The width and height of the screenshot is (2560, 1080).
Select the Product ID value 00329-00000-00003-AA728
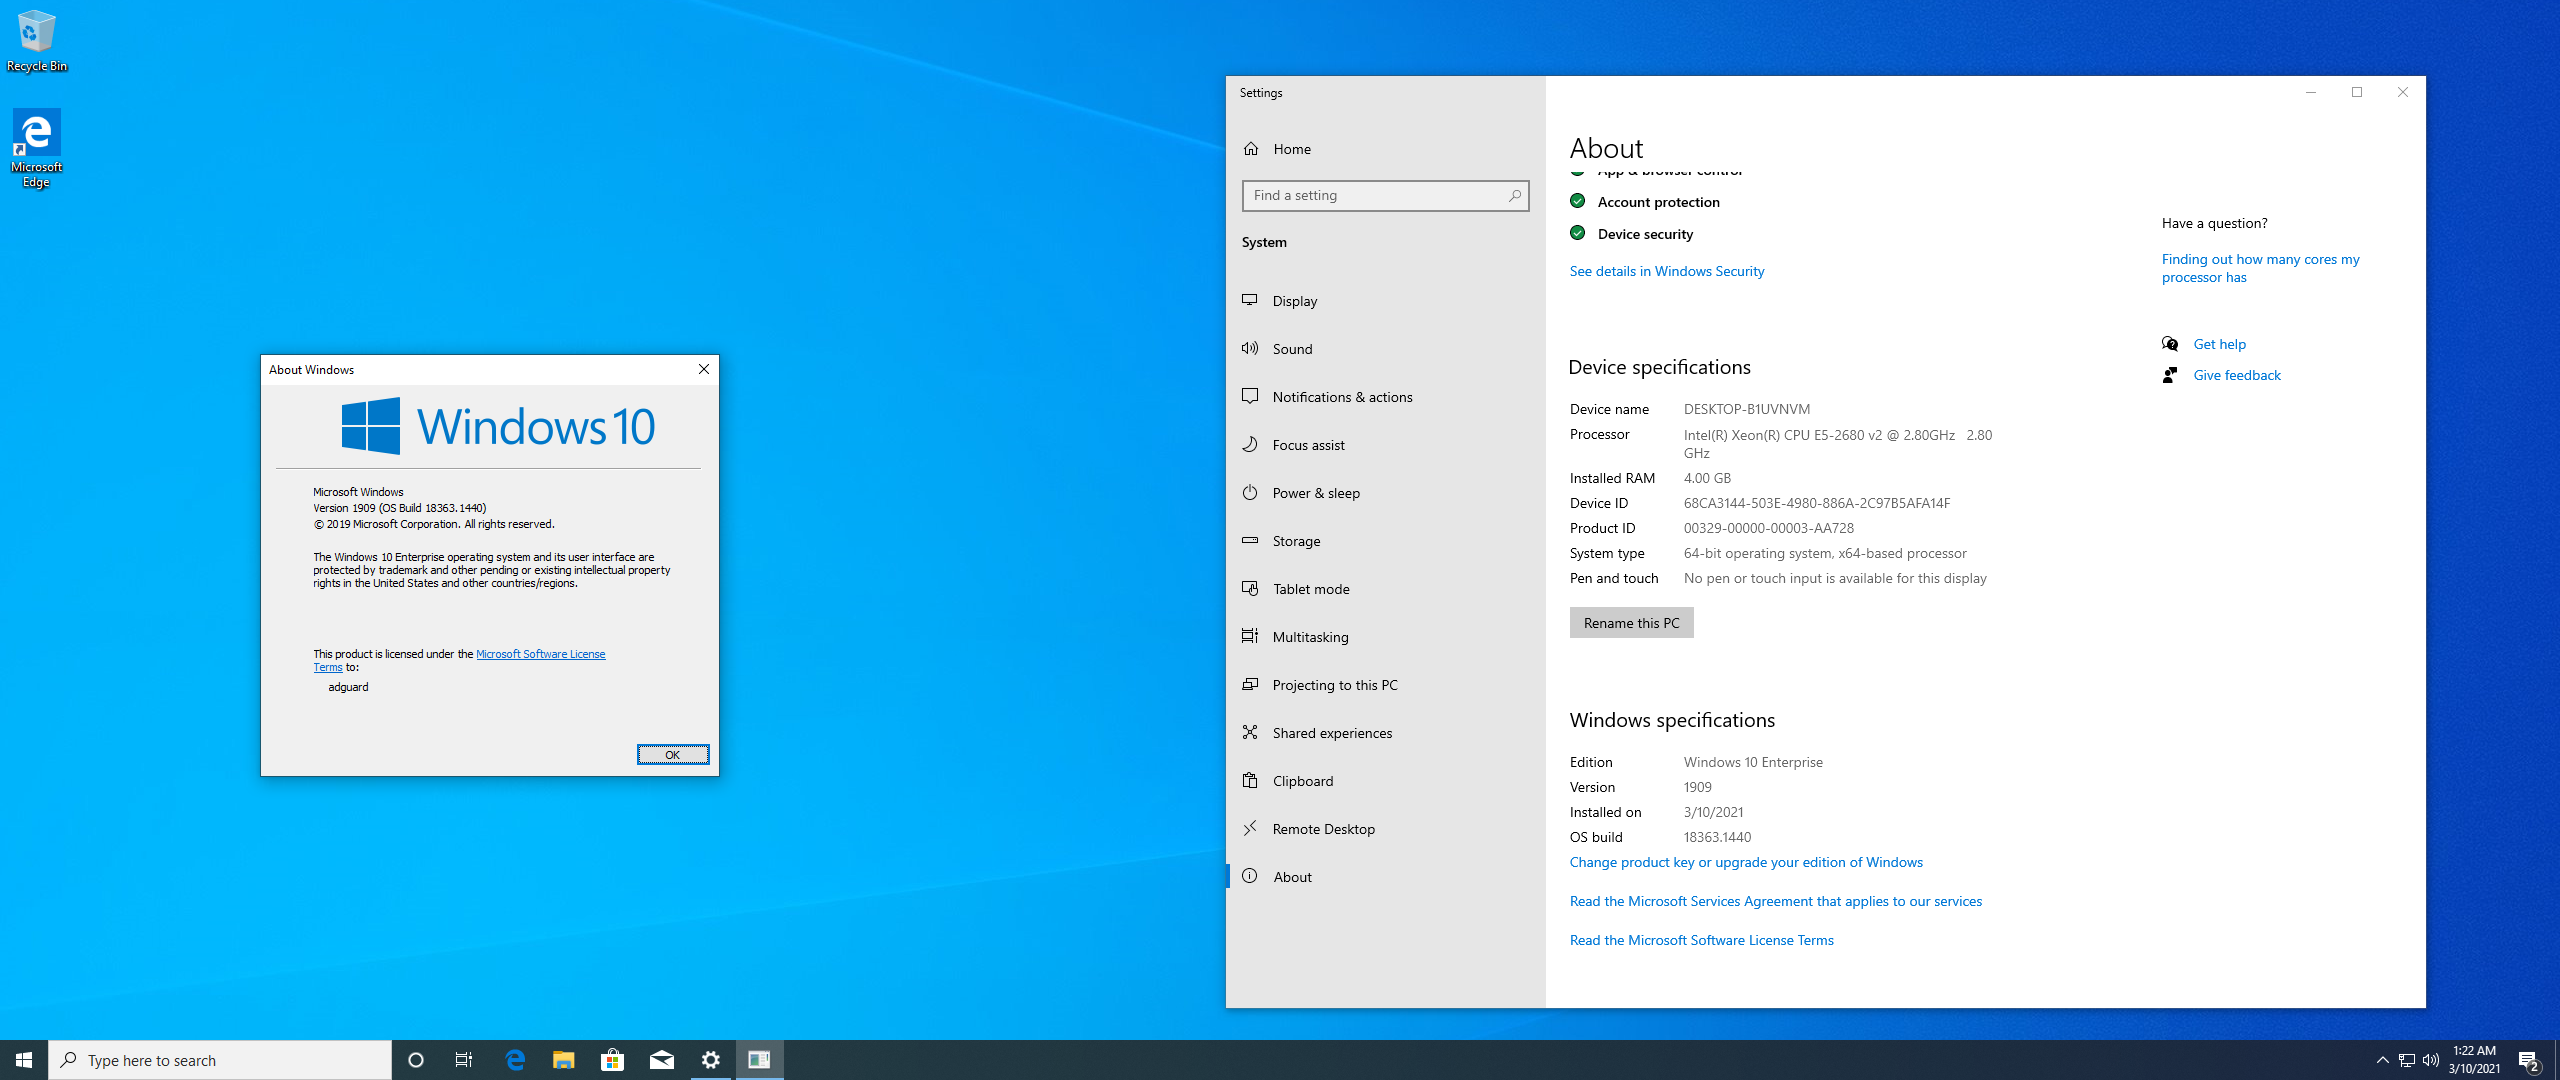pos(1768,528)
